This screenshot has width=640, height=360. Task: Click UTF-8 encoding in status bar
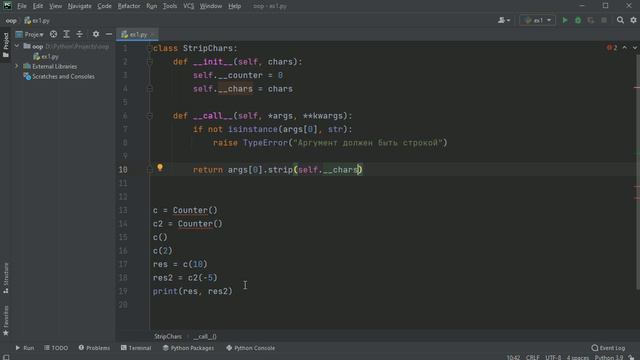[553, 357]
